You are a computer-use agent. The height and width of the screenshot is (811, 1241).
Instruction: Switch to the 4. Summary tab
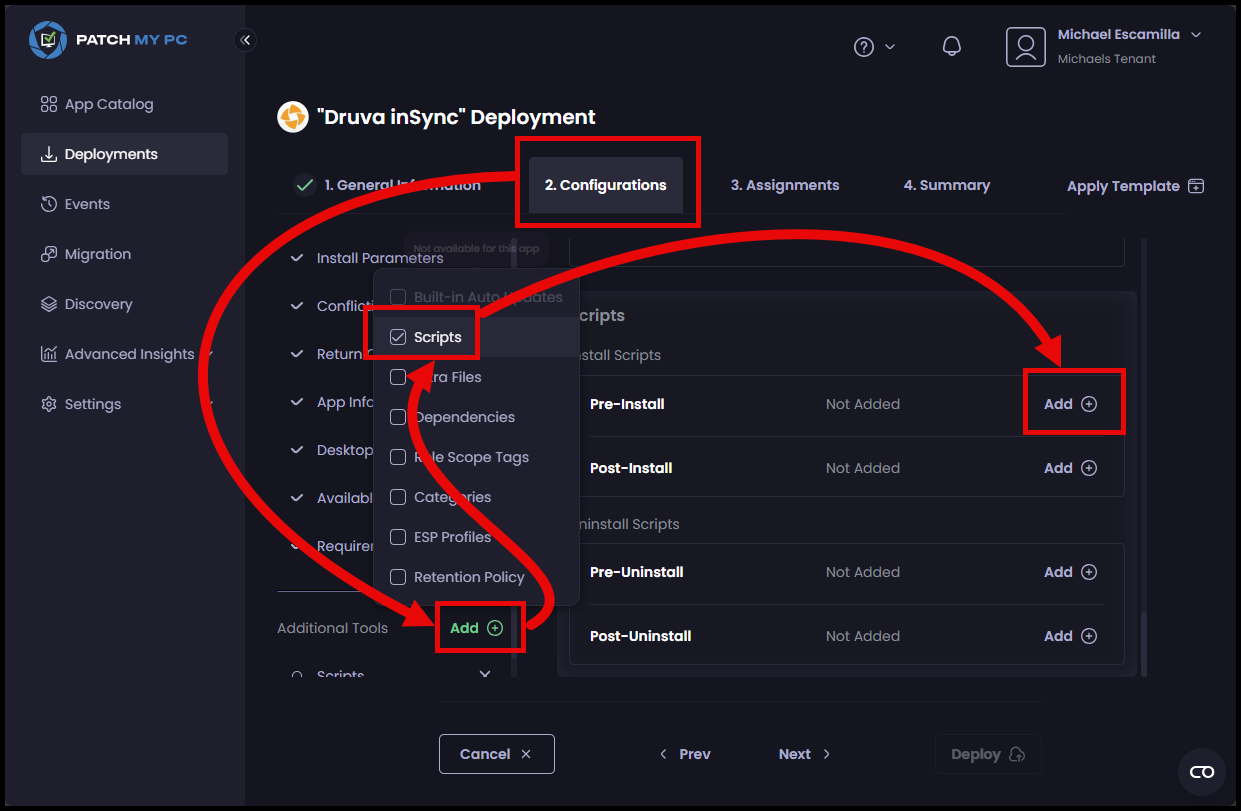(947, 185)
